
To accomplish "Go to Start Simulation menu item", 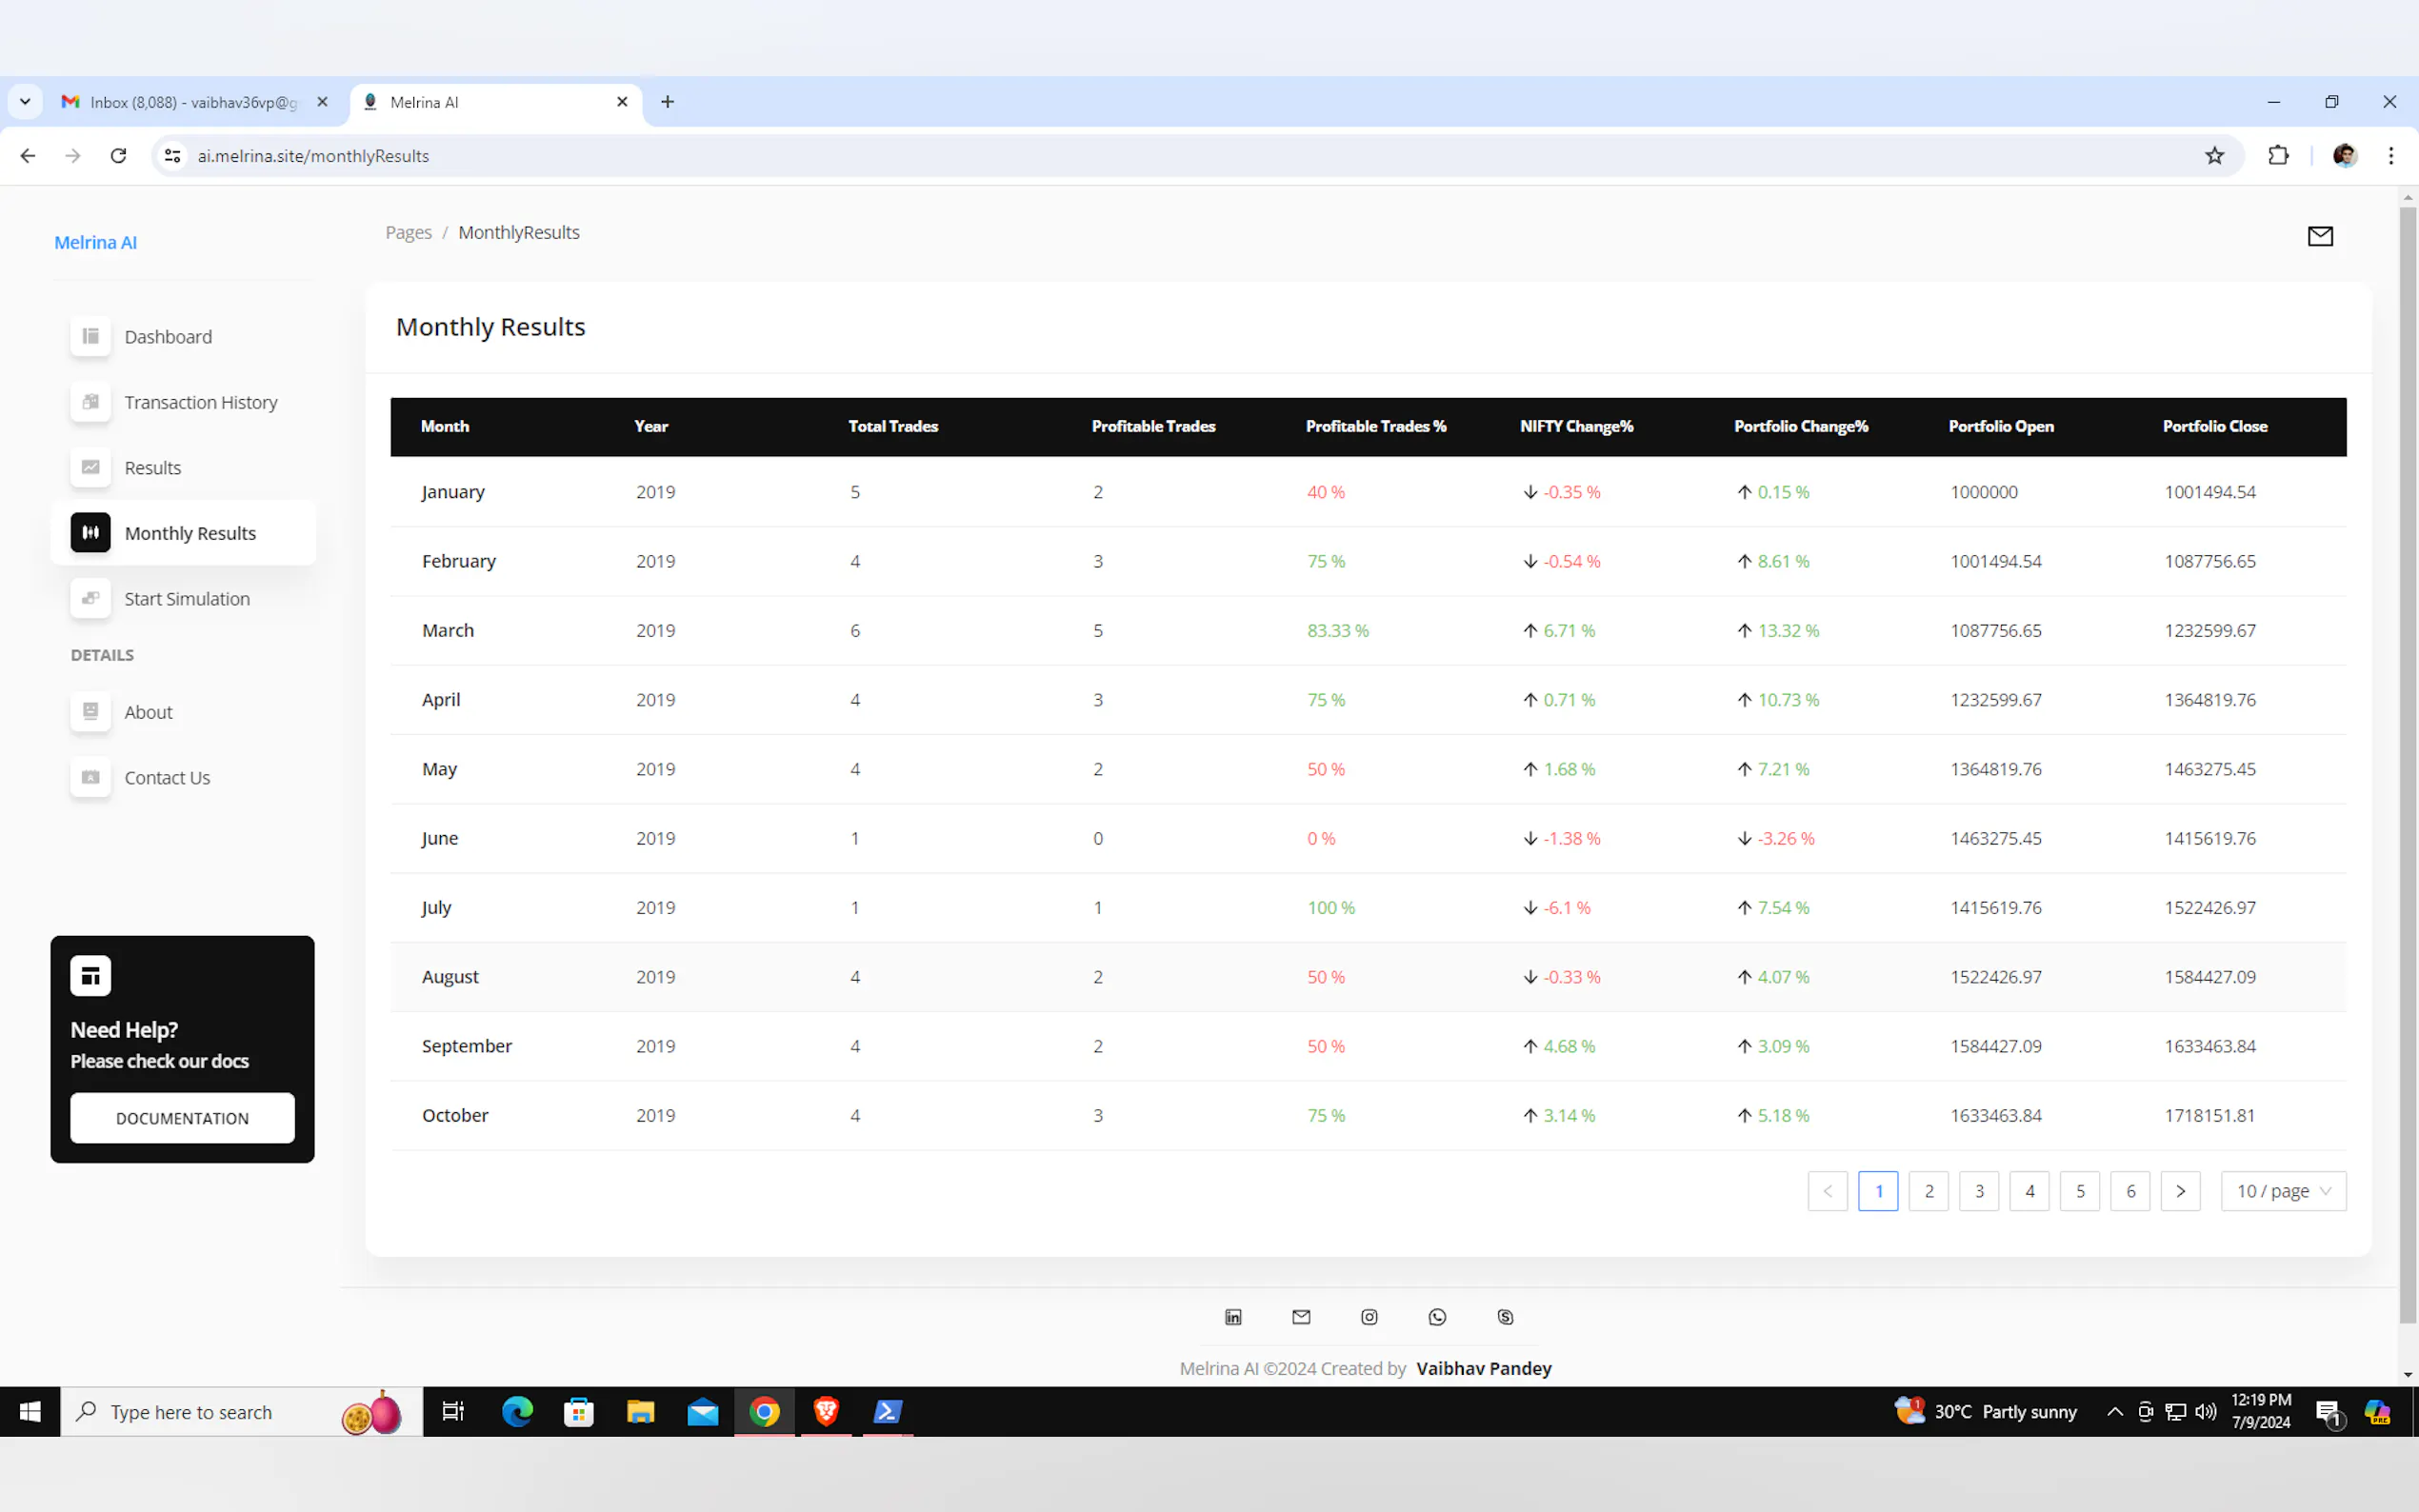I will point(187,599).
